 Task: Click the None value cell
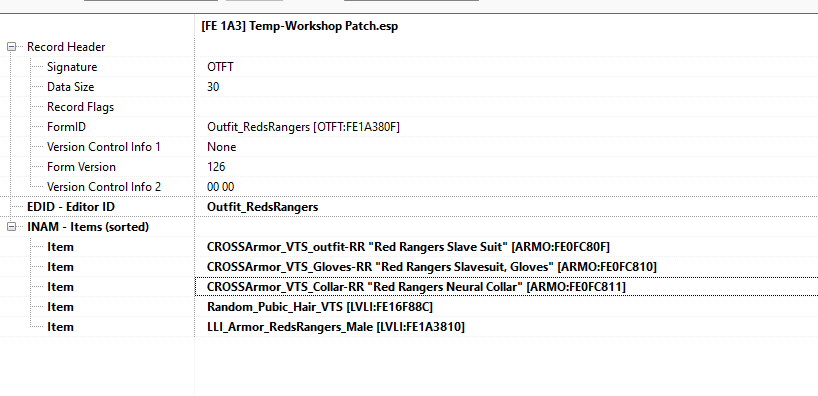coord(222,147)
